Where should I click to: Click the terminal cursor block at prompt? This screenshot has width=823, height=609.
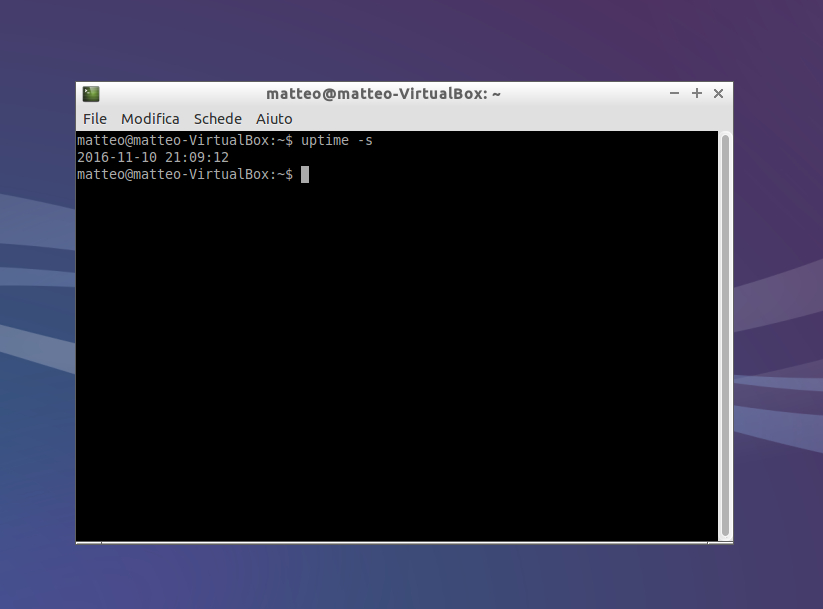point(305,175)
